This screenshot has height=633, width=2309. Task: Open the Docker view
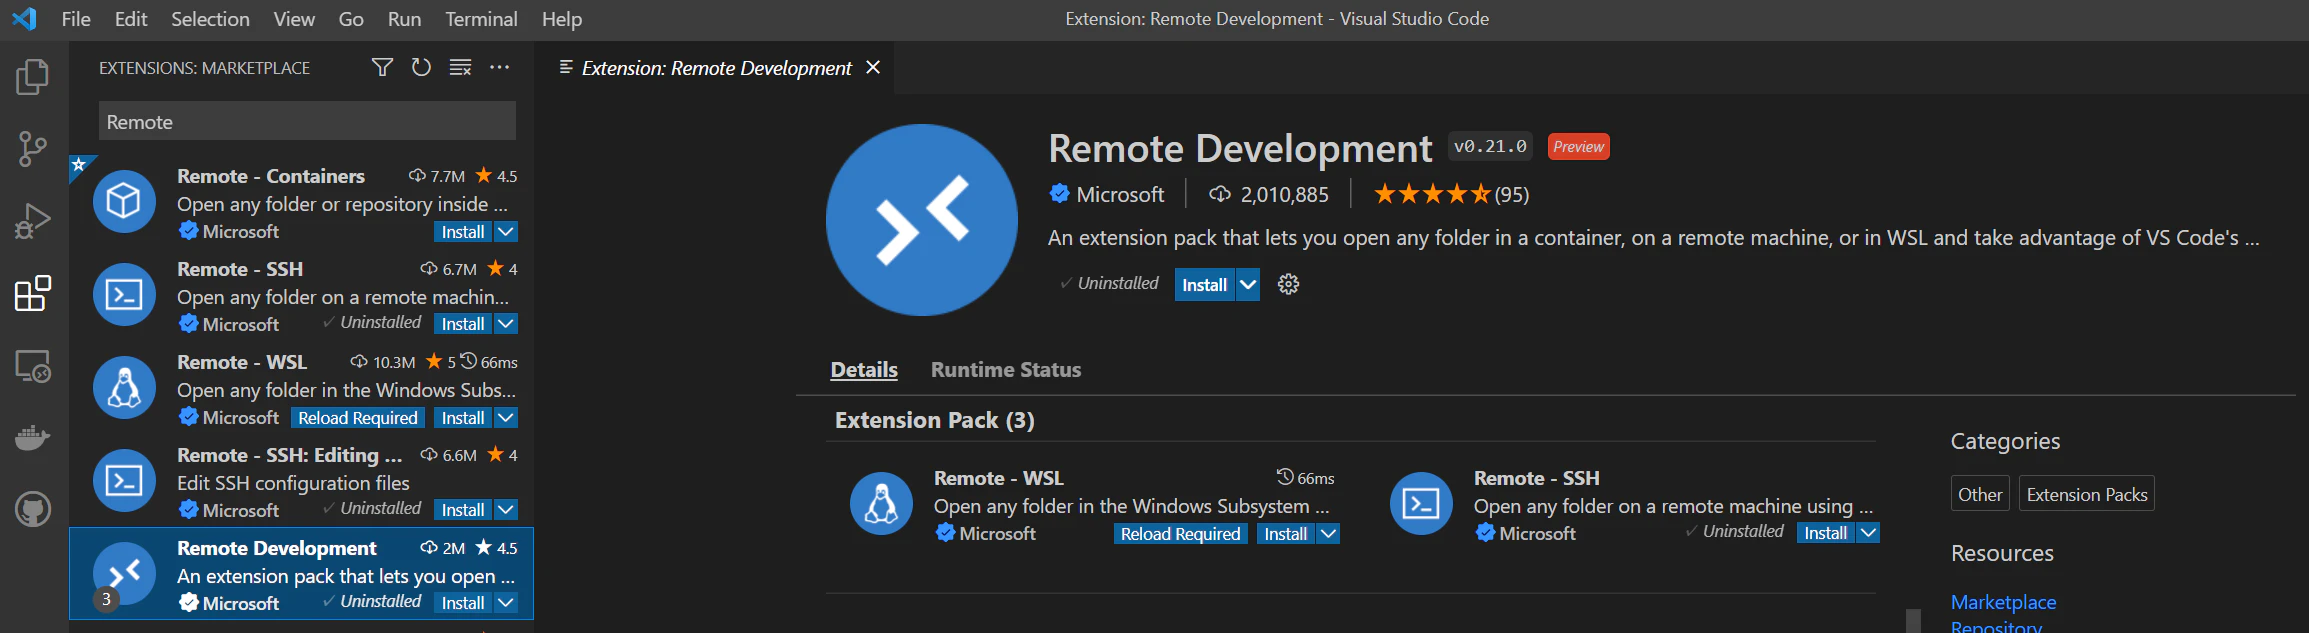tap(33, 438)
